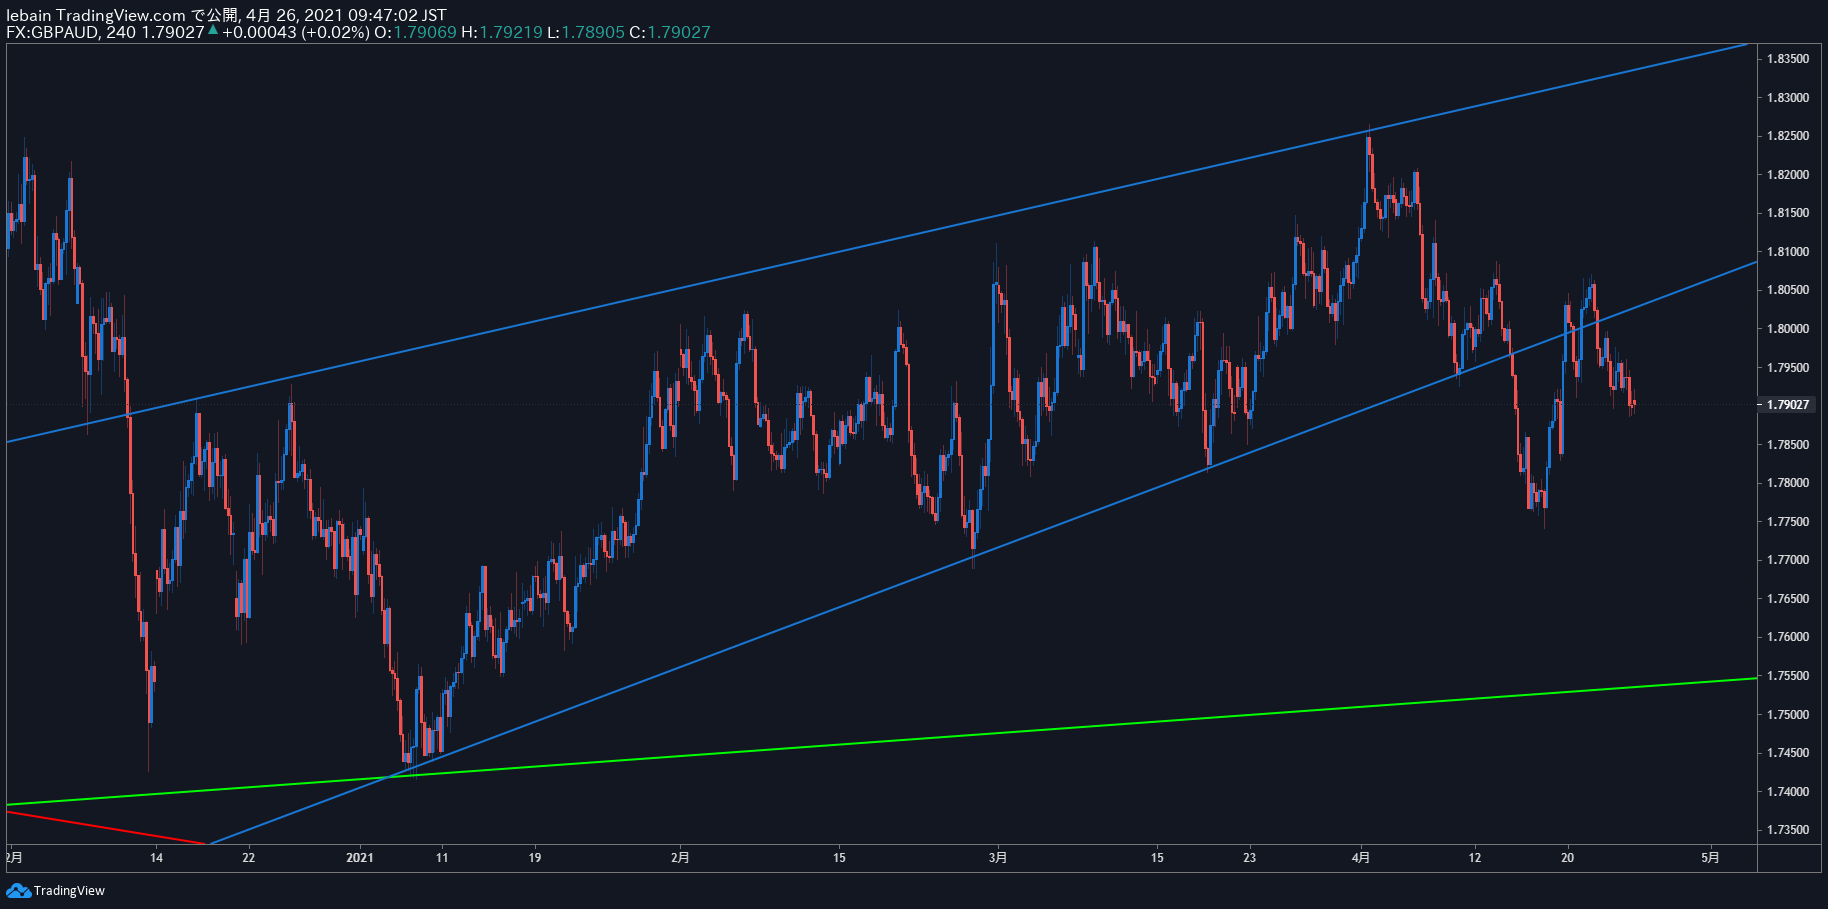Click the open value O:1.79069
The image size is (1828, 909).
415,32
